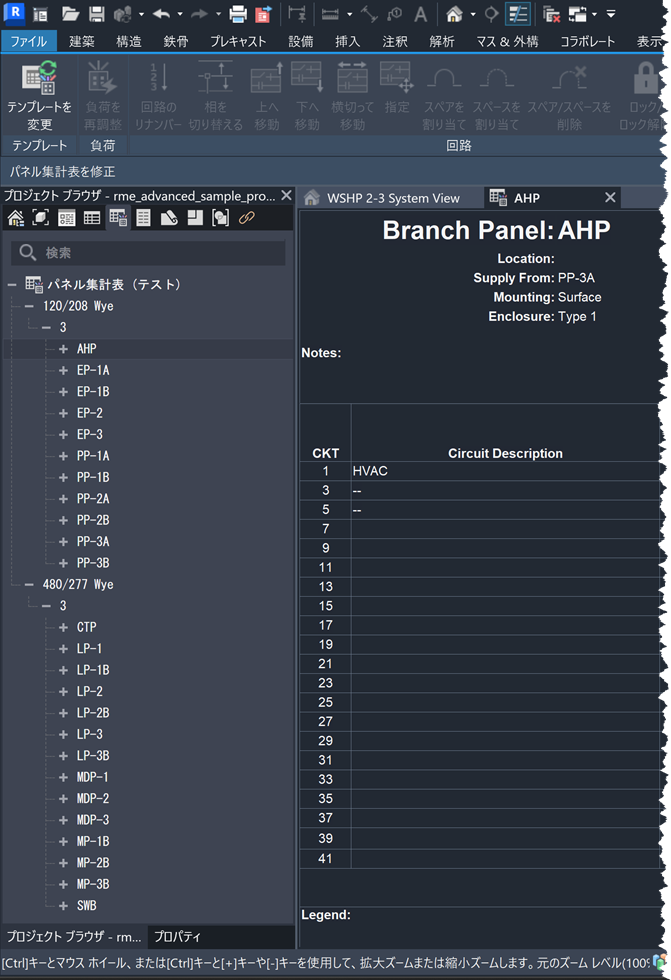Click the 下へ移動 ribbon button
The image size is (671, 980).
[307, 95]
